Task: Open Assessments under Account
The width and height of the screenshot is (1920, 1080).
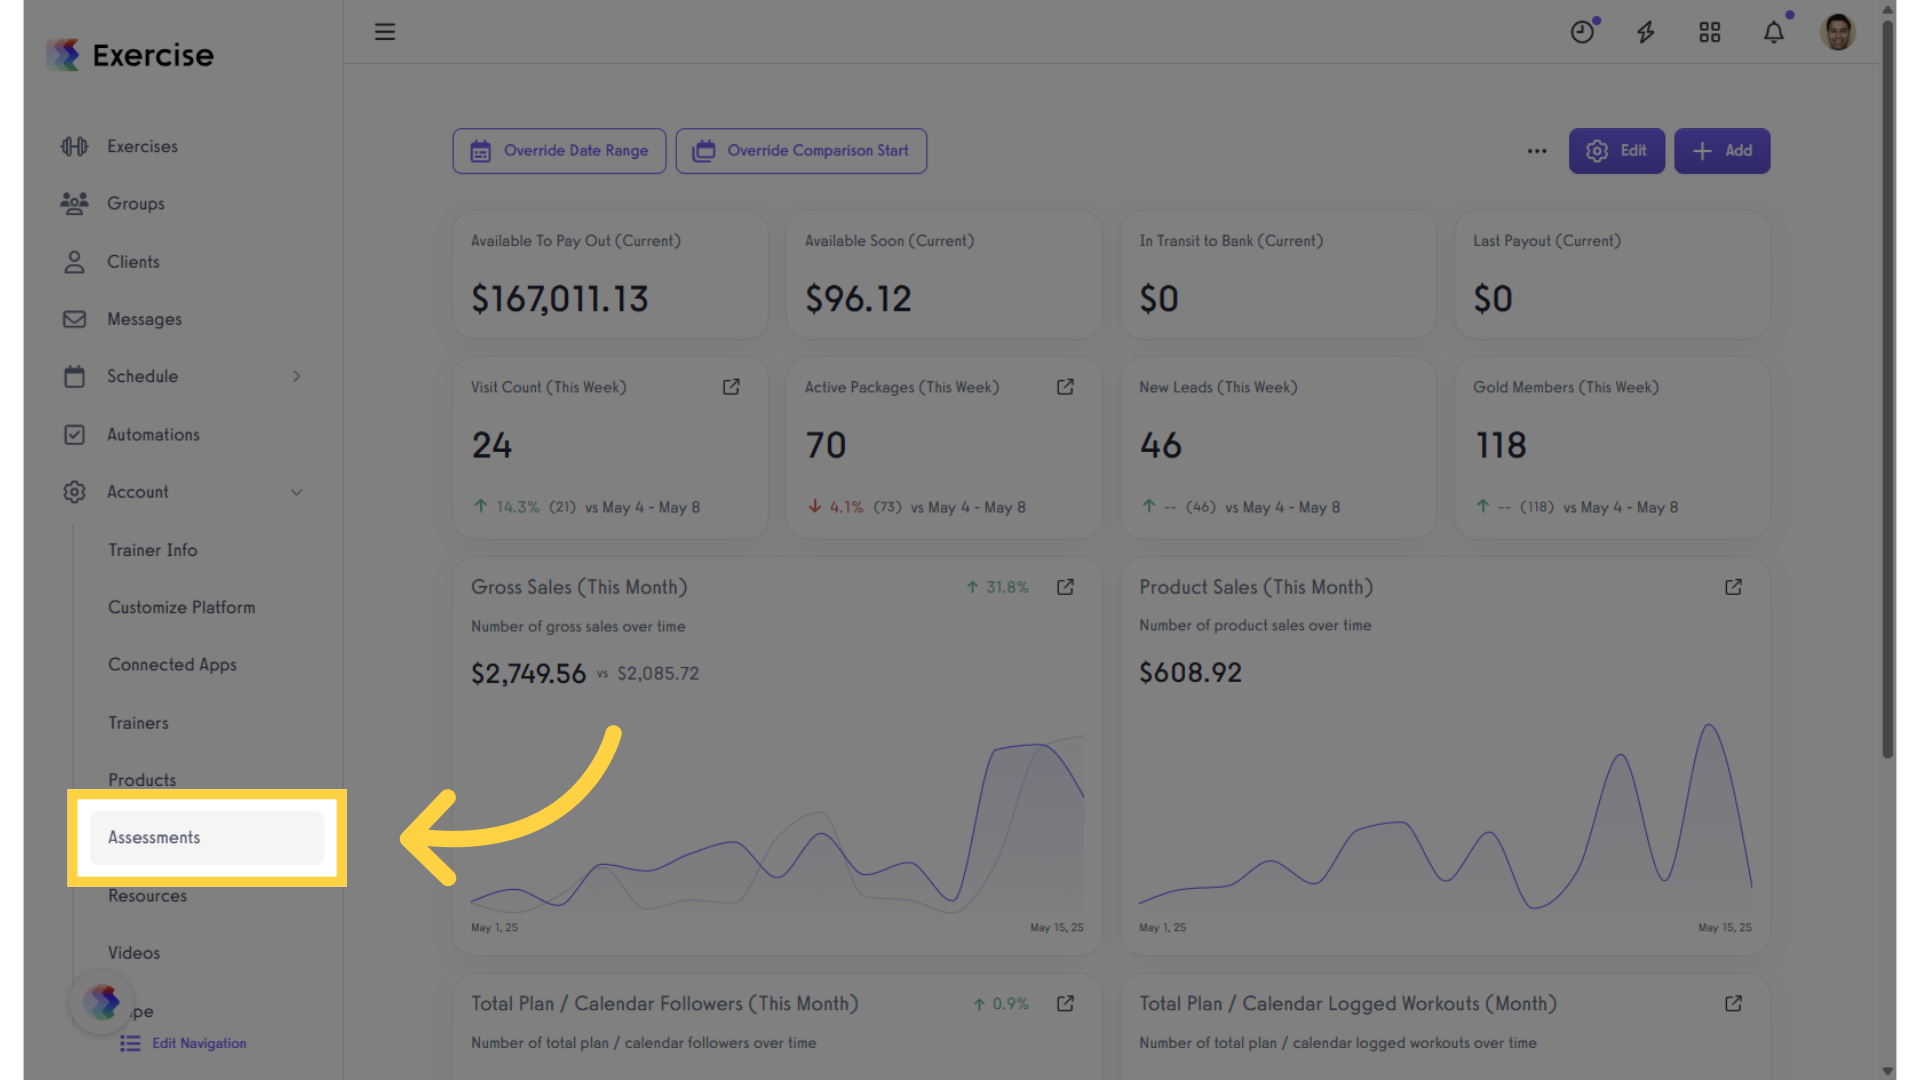Action: click(x=207, y=838)
